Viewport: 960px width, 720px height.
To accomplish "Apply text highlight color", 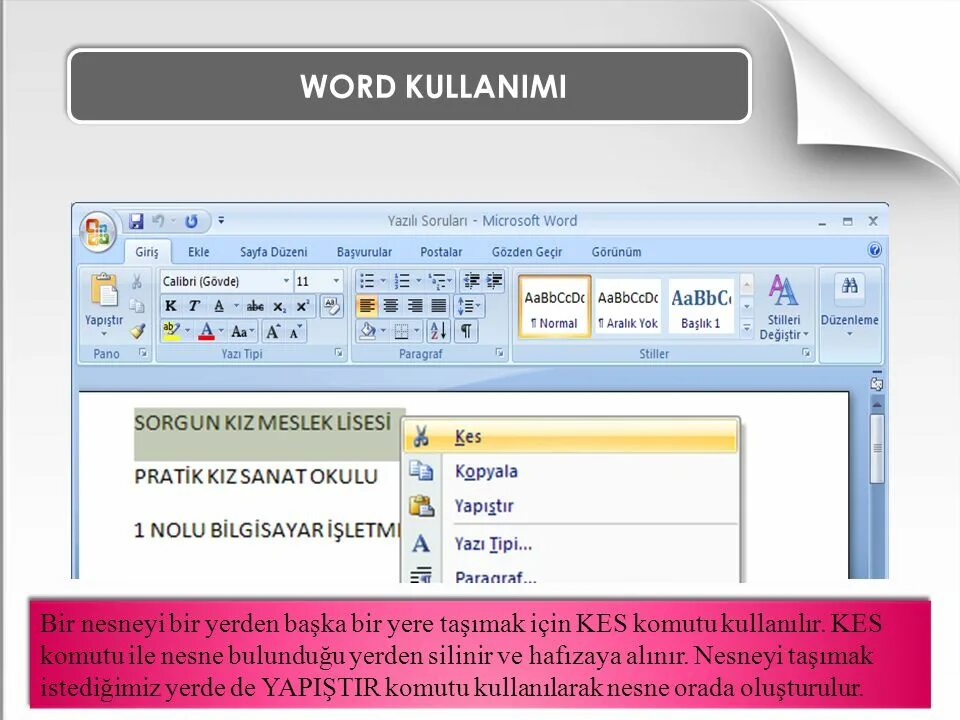I will tap(171, 331).
